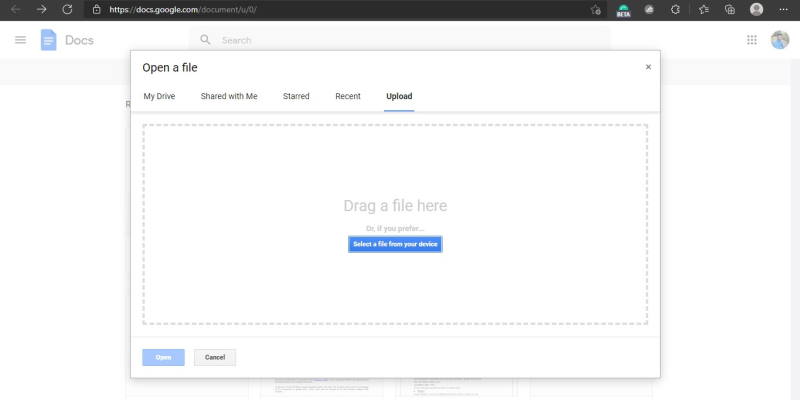Click the blue Open button
This screenshot has height=400, width=800.
[x=163, y=357]
